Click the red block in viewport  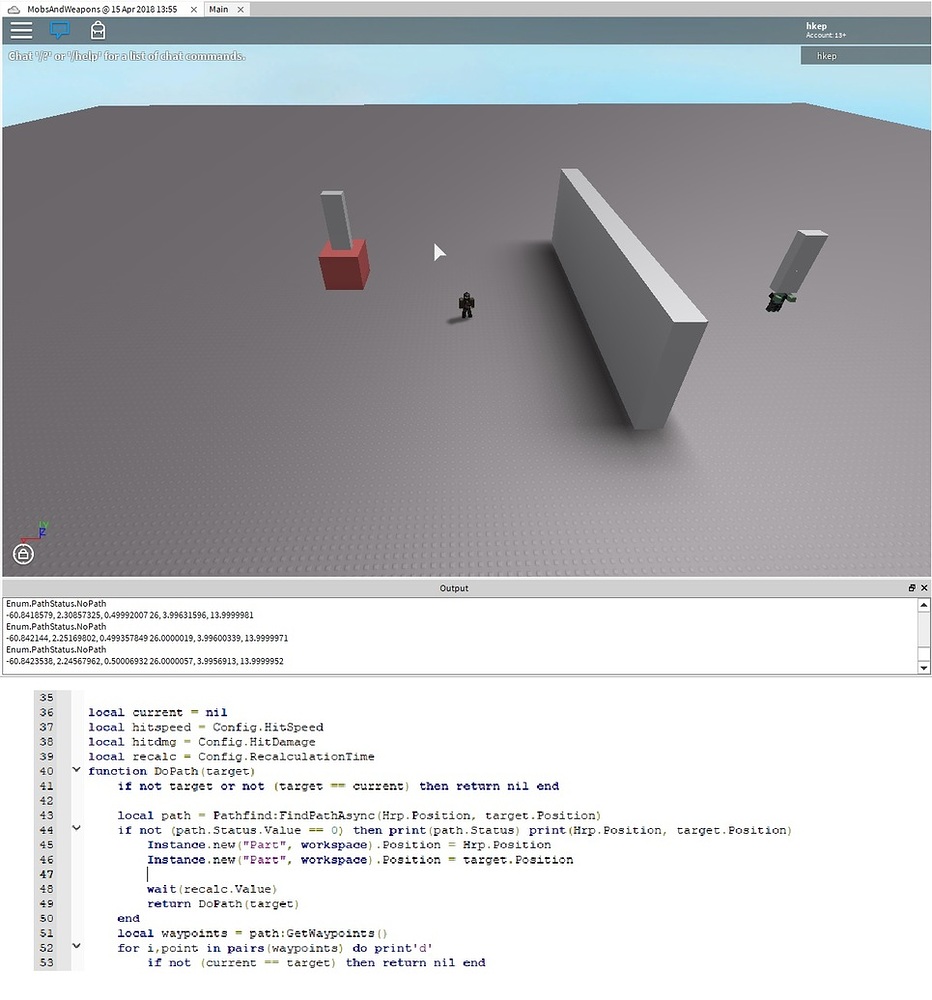coord(344,265)
